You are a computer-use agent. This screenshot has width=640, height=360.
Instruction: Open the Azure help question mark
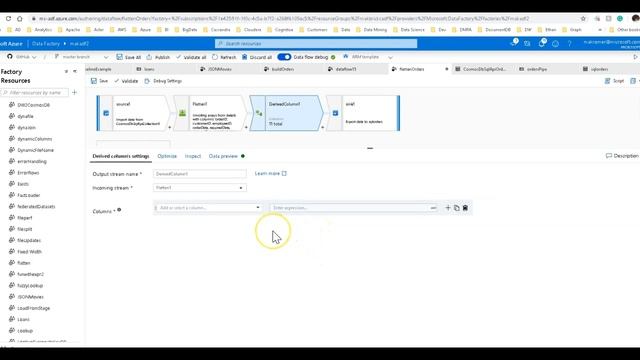point(569,44)
